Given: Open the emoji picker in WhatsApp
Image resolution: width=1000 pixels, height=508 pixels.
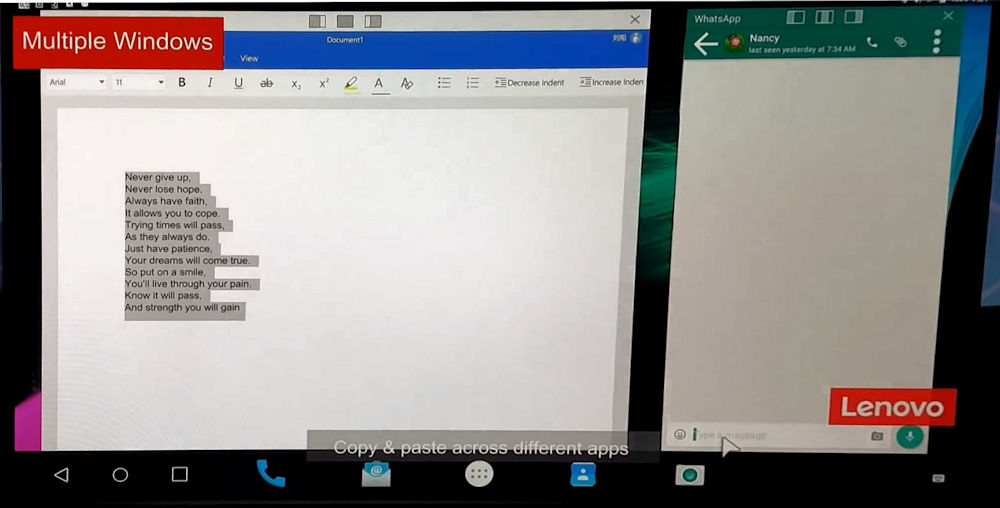Looking at the screenshot, I should [680, 434].
